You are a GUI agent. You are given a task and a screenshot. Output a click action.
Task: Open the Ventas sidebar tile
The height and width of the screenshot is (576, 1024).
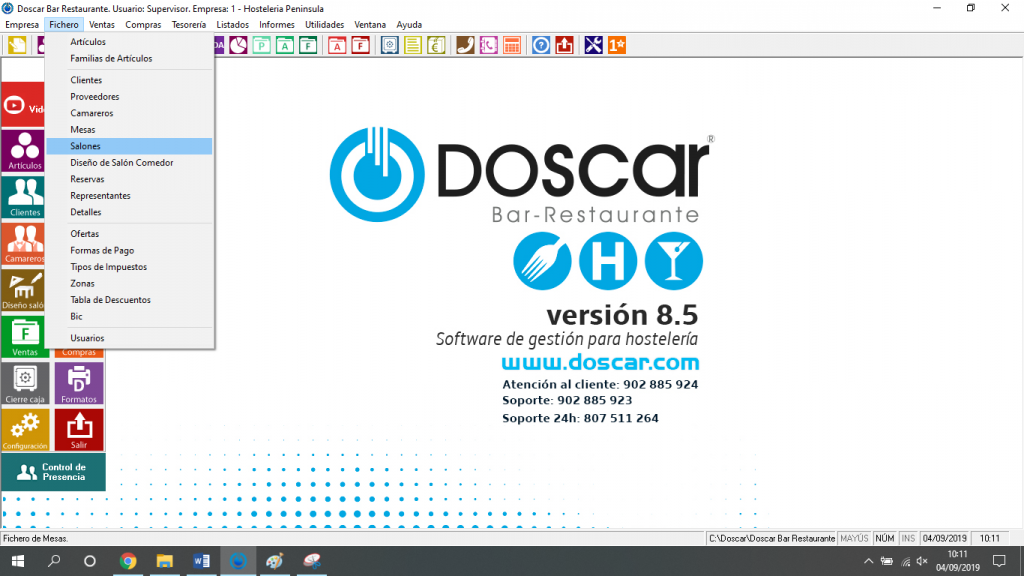24,337
